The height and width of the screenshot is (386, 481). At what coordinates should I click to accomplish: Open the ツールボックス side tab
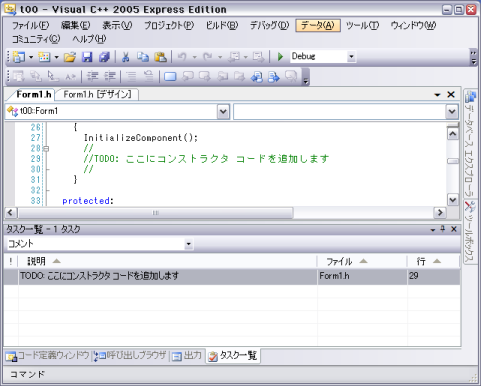[470, 232]
